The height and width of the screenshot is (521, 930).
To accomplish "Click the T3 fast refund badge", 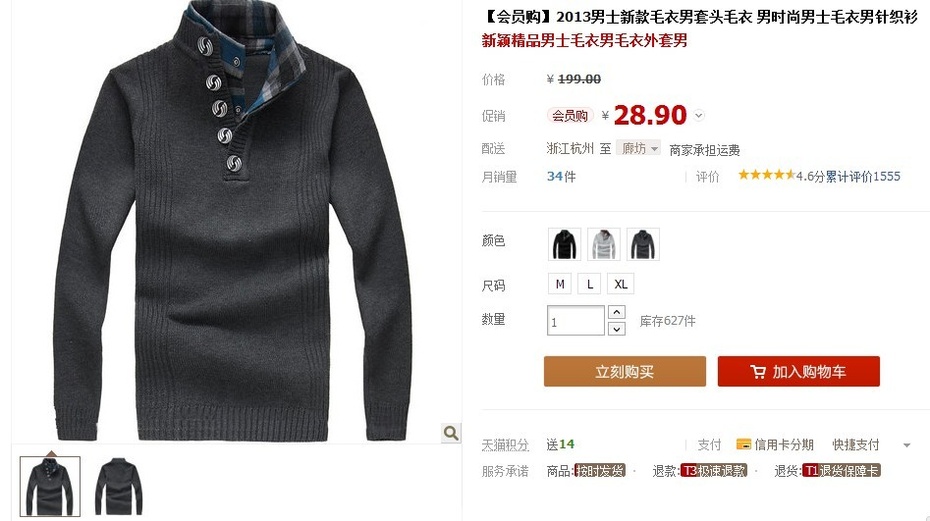I will click(x=714, y=471).
